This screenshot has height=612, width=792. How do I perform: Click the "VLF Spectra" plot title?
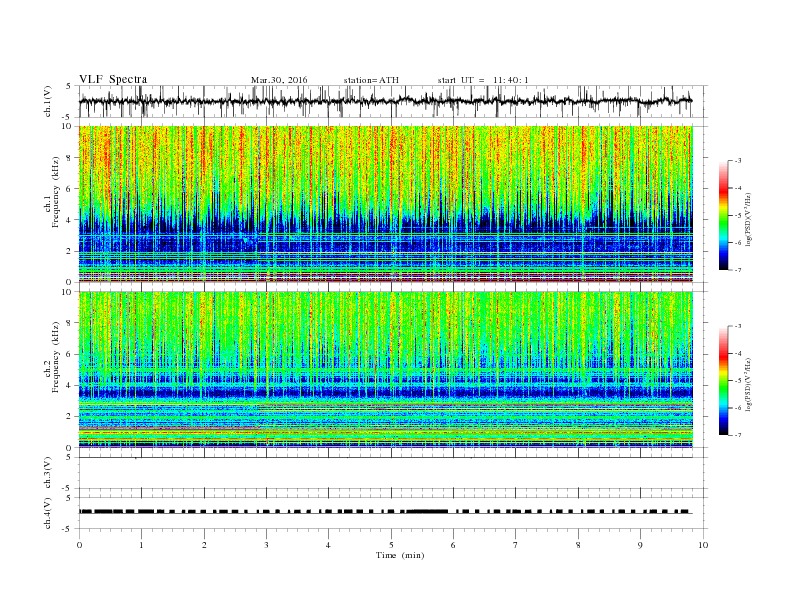[113, 79]
